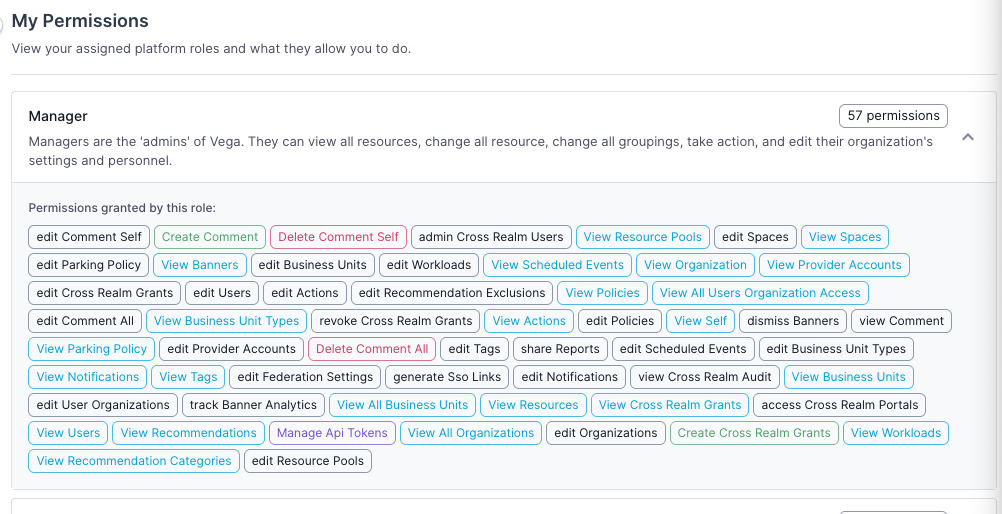
Task: Select the Create Comment permission tag
Action: pyautogui.click(x=210, y=237)
